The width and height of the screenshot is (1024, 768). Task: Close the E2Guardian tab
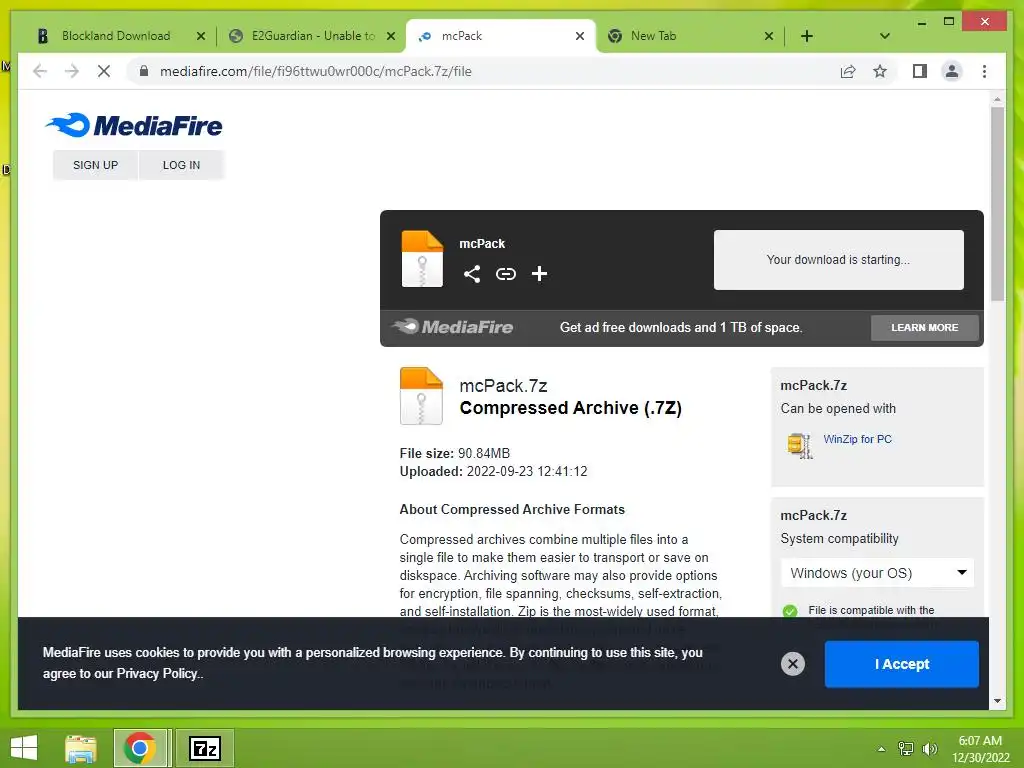click(x=391, y=36)
